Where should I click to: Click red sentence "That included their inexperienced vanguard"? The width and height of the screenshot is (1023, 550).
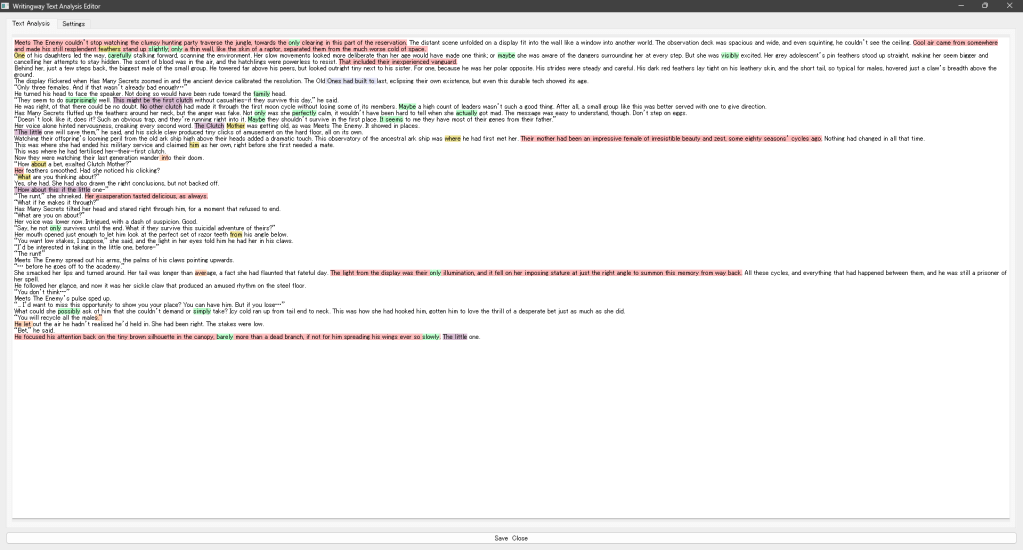point(397,62)
